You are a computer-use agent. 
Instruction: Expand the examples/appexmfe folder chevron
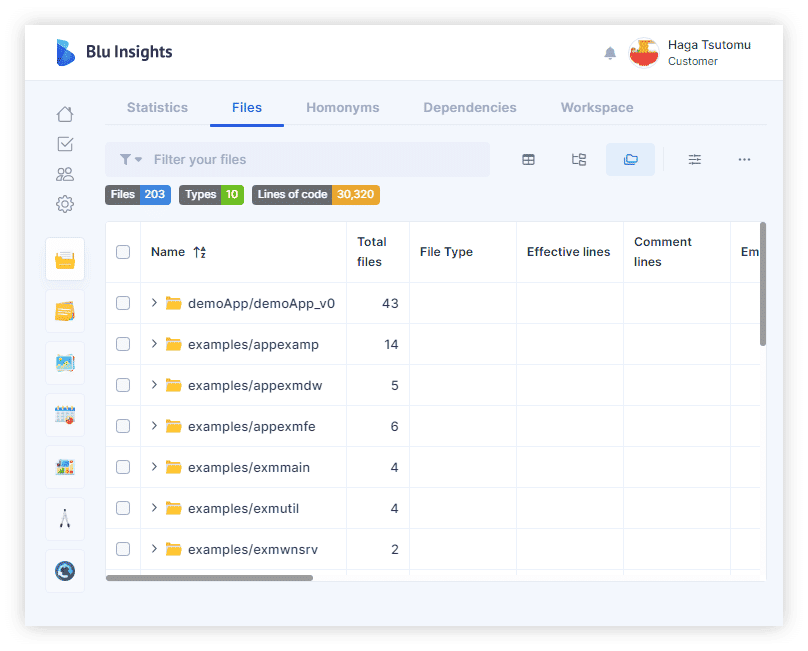[154, 426]
